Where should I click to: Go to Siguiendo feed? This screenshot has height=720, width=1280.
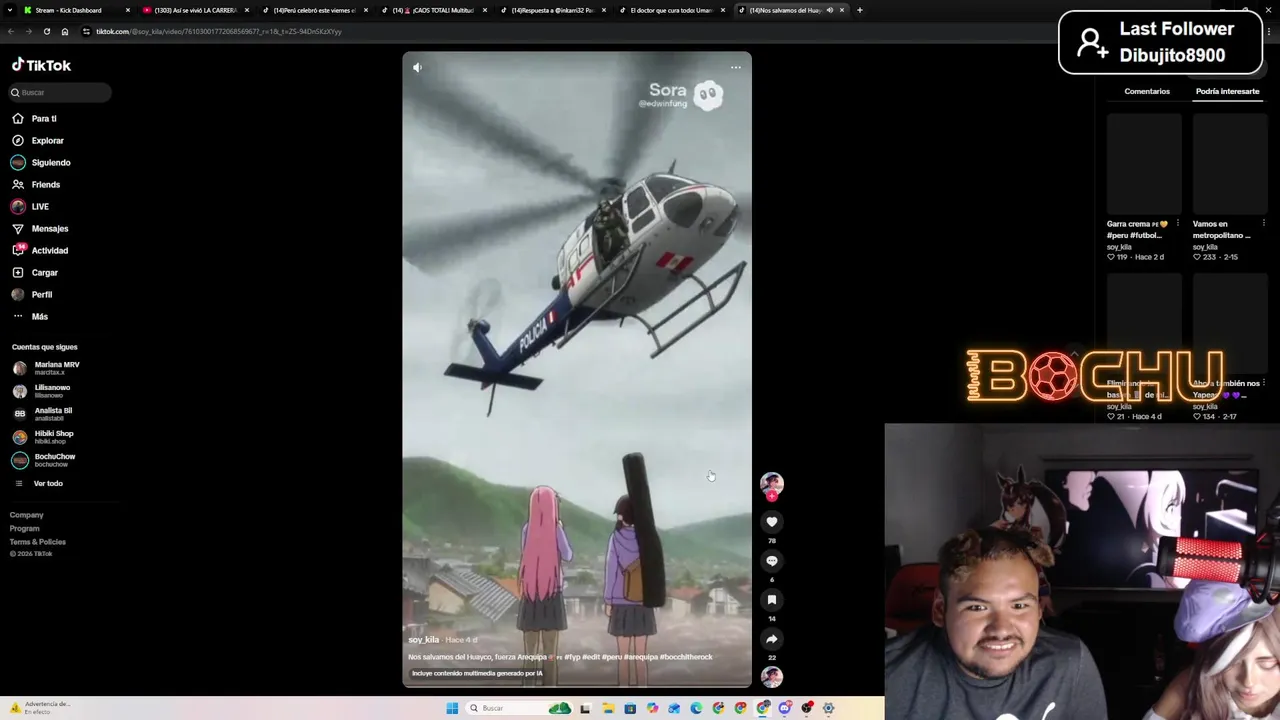[x=50, y=162]
